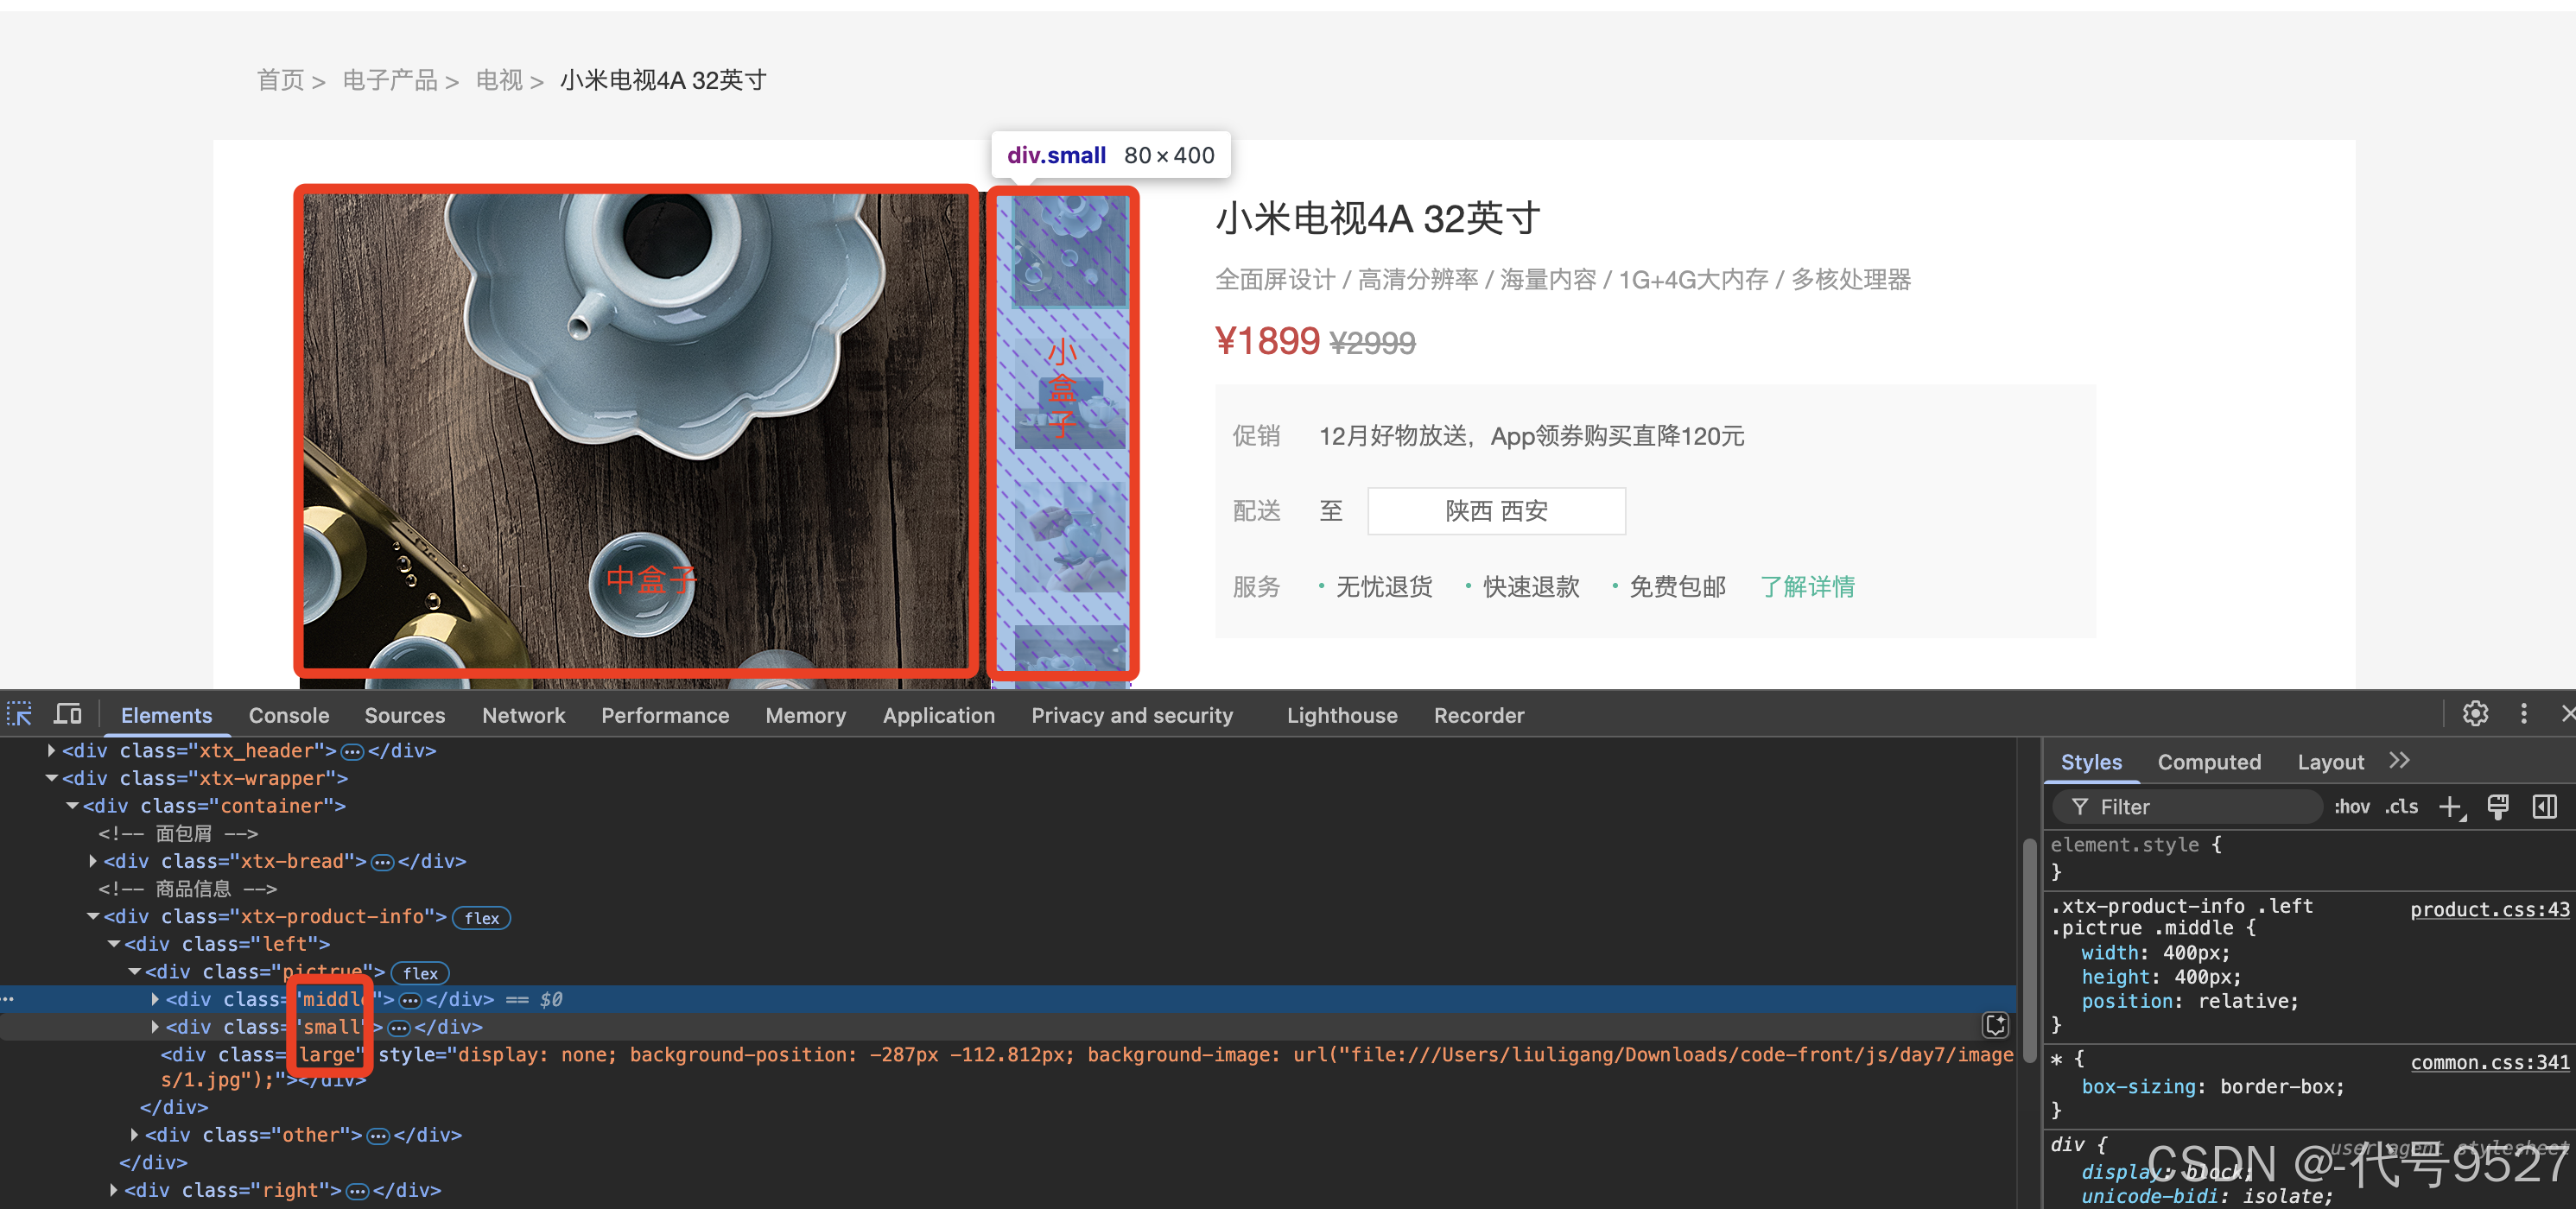Open the Recorder tab

(1479, 716)
